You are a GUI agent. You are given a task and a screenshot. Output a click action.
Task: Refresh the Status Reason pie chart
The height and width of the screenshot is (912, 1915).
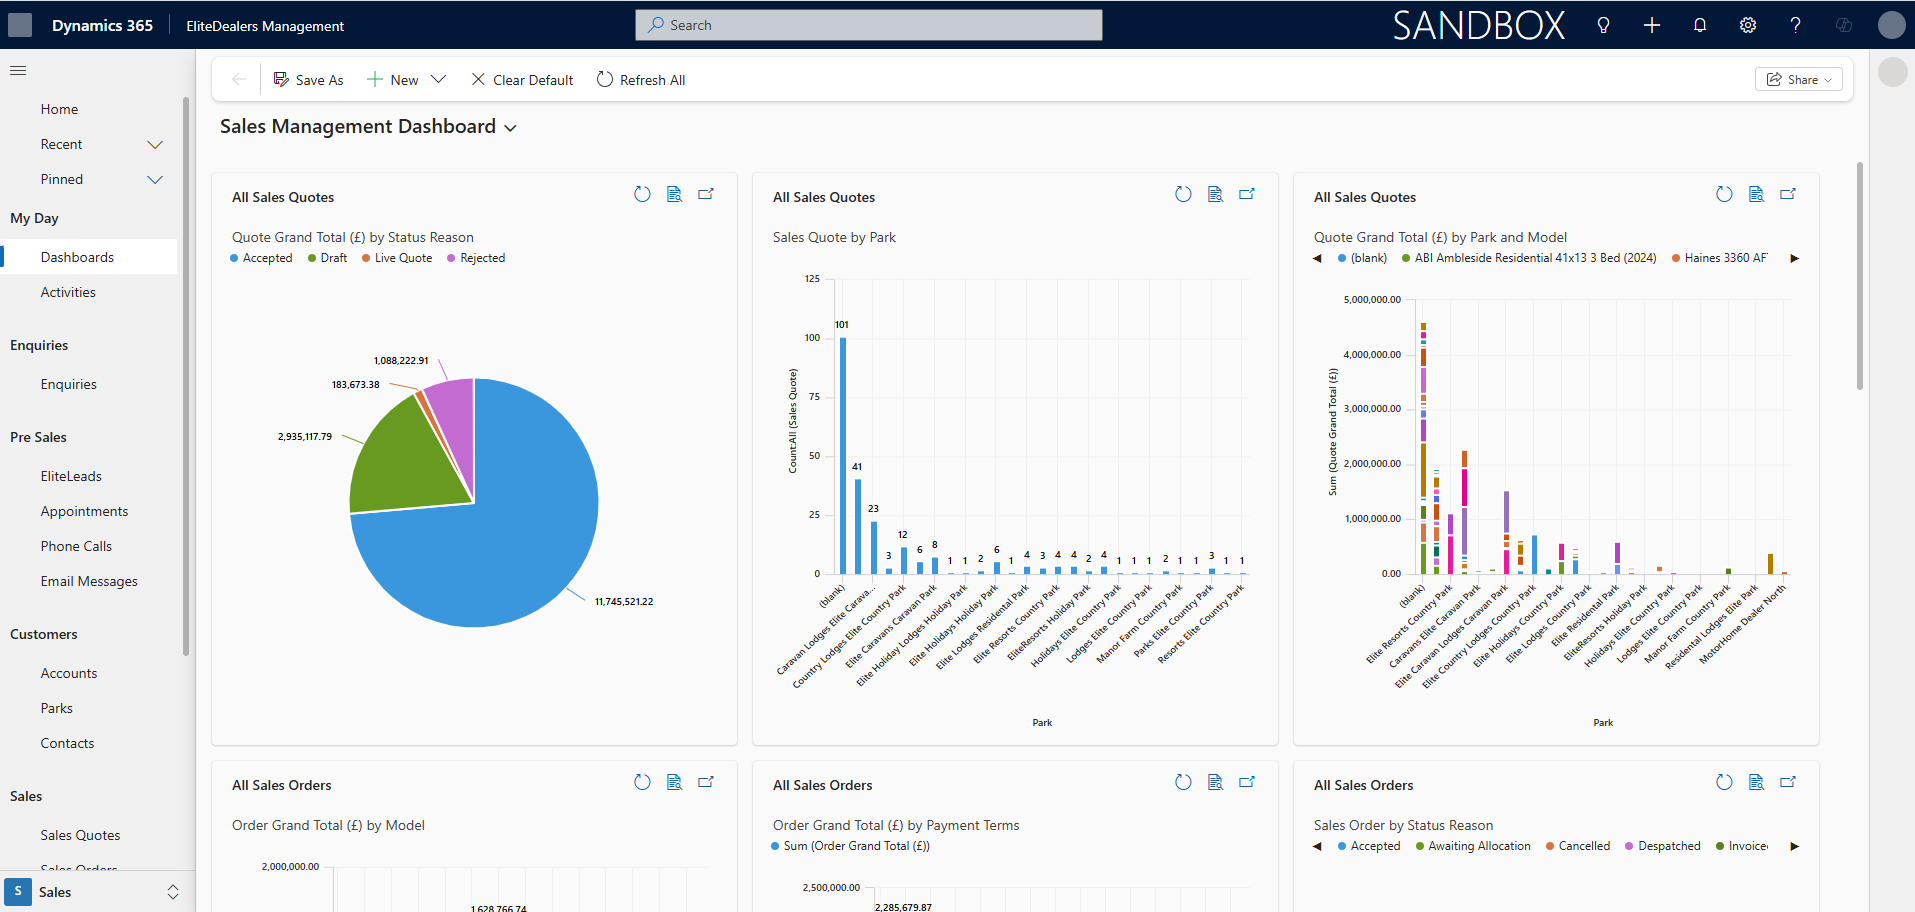click(642, 194)
